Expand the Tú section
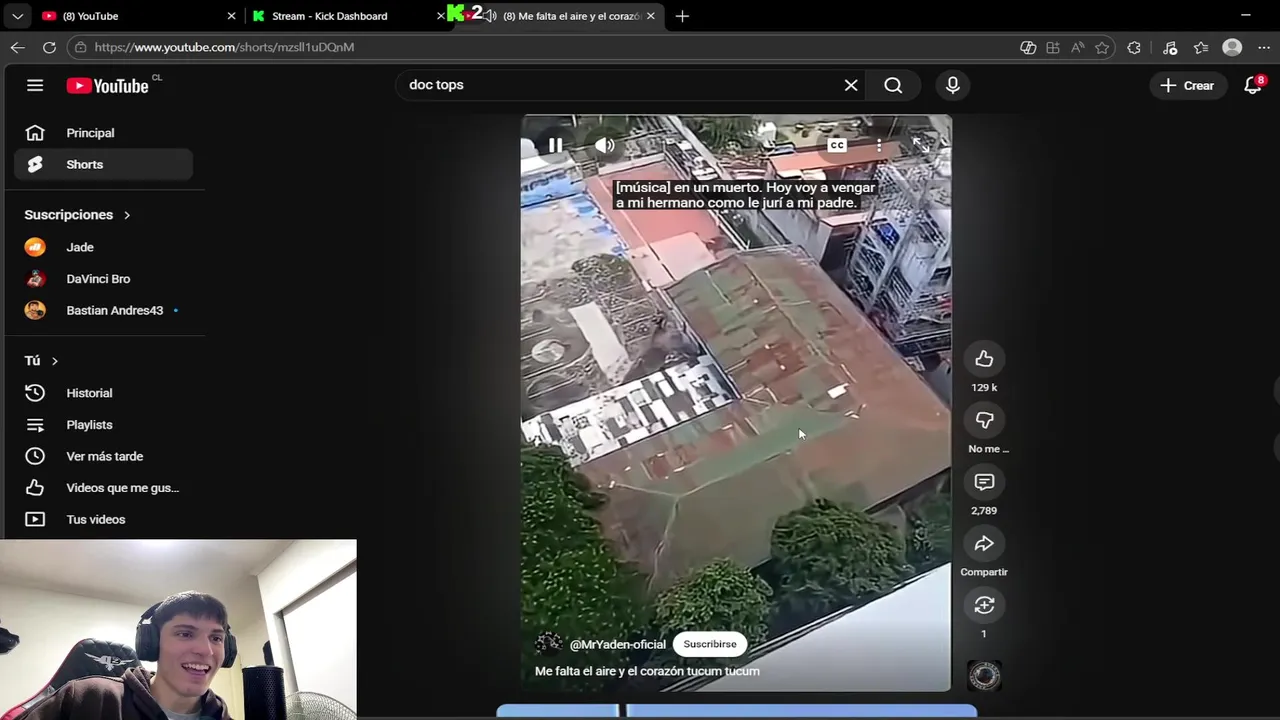Screen dimensions: 1280x720 coord(41,360)
